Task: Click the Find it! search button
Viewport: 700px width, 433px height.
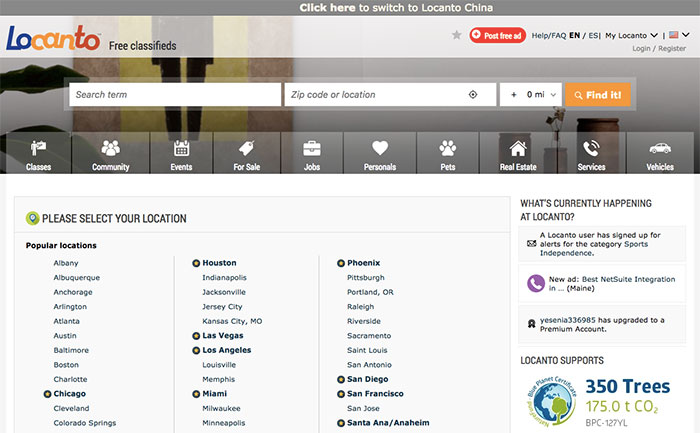Action: point(598,95)
